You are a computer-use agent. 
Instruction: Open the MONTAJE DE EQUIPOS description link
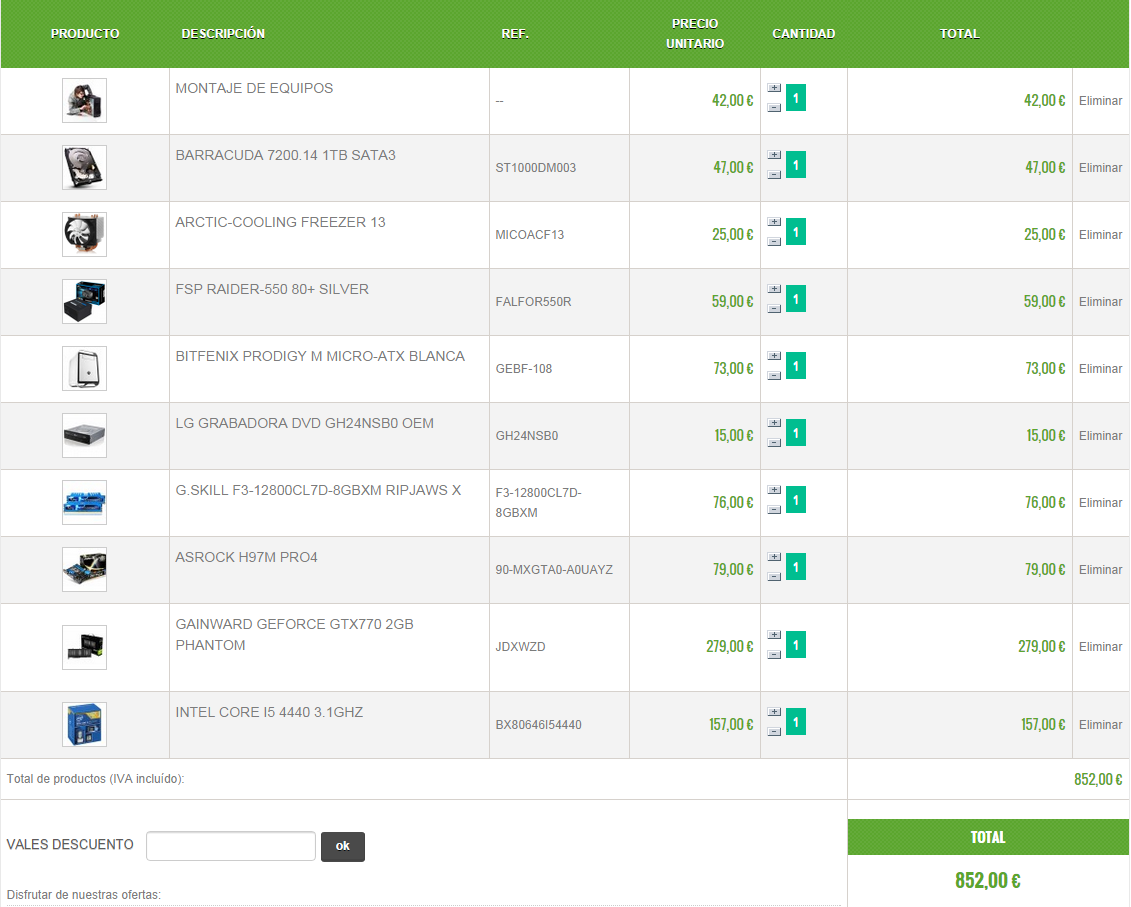254,89
